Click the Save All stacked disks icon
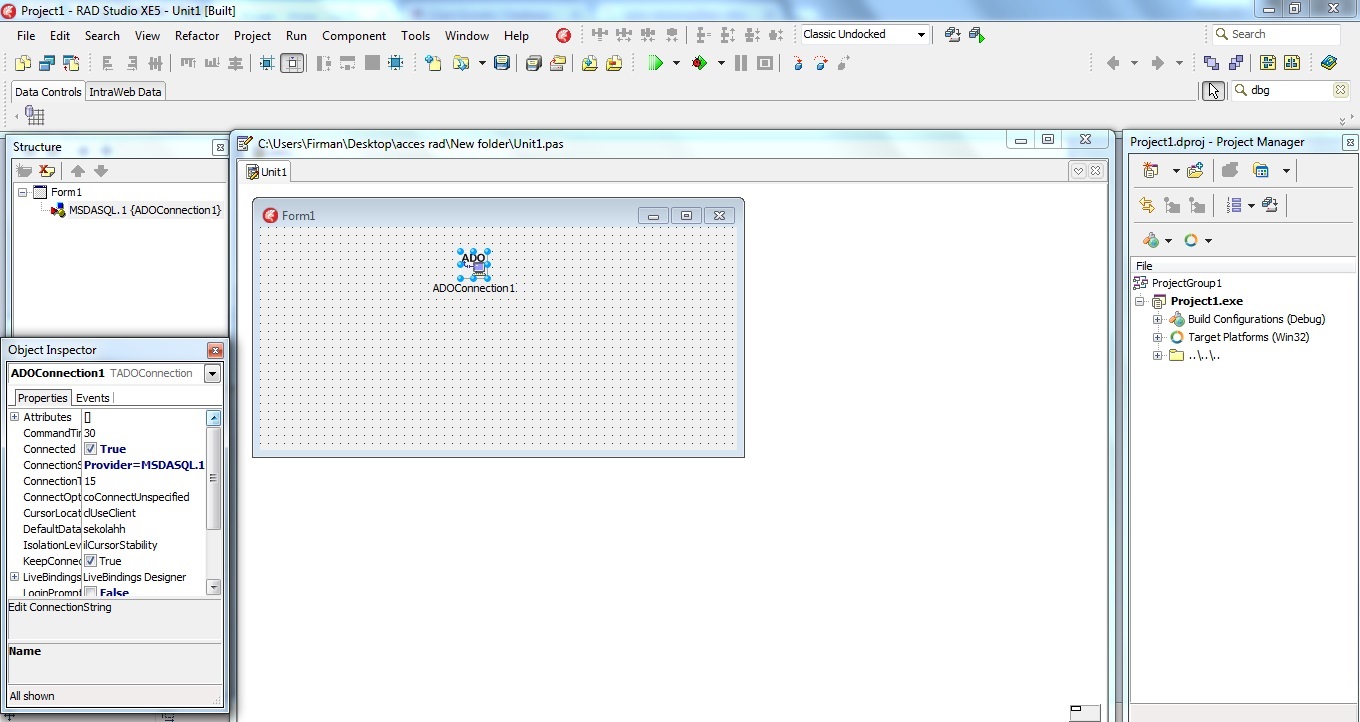Image resolution: width=1360 pixels, height=722 pixels. point(534,63)
